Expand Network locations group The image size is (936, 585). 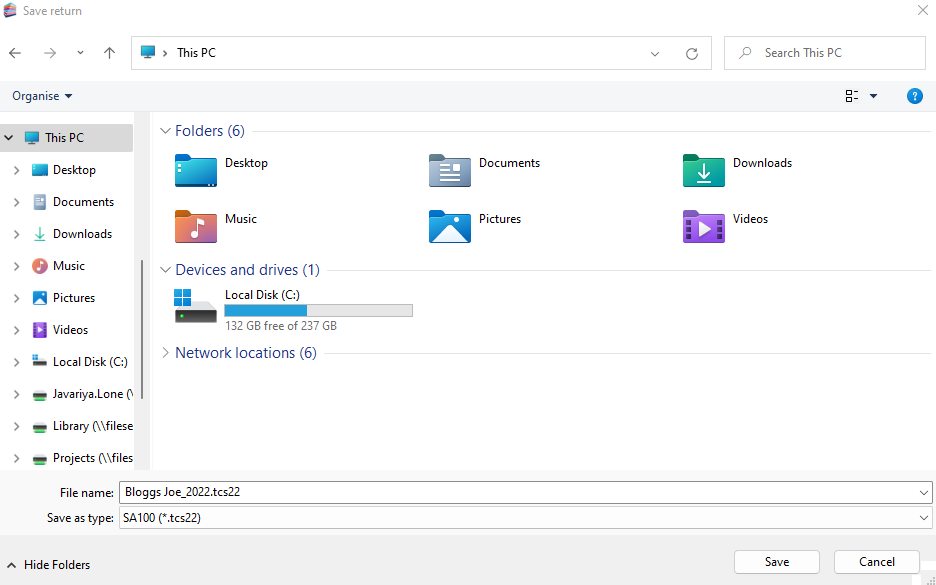165,353
